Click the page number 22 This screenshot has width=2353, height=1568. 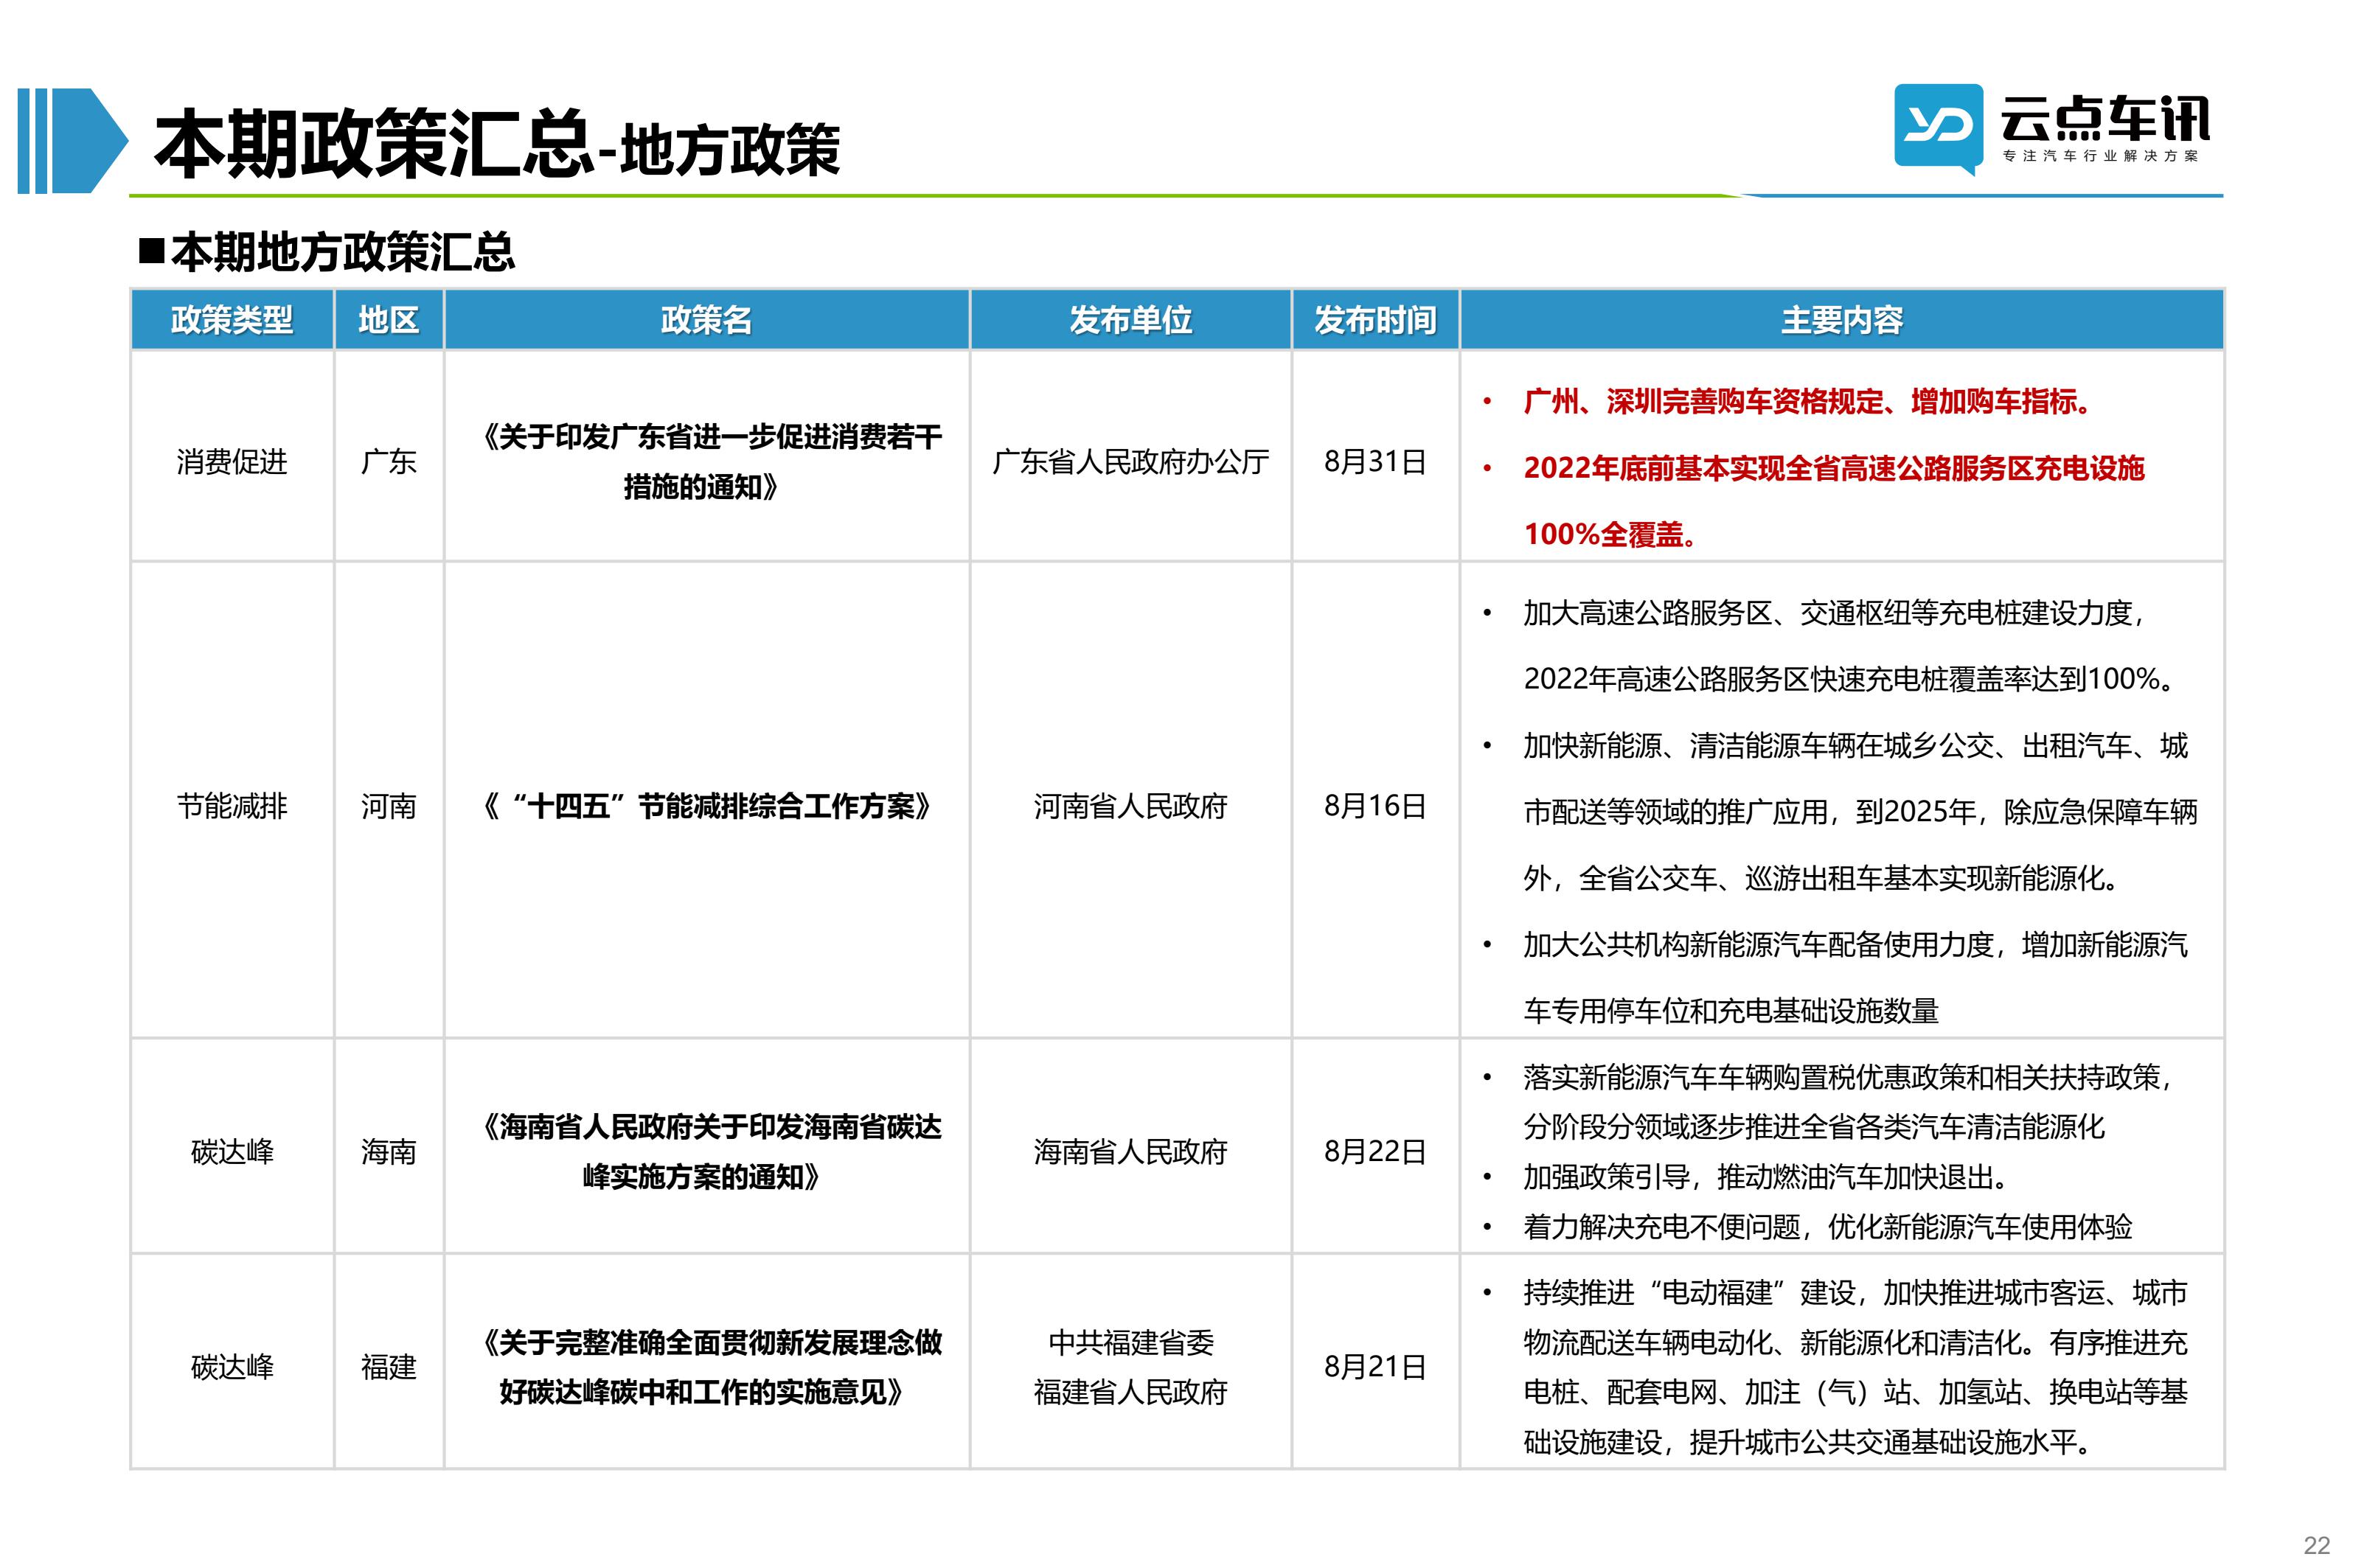coord(2316,1545)
